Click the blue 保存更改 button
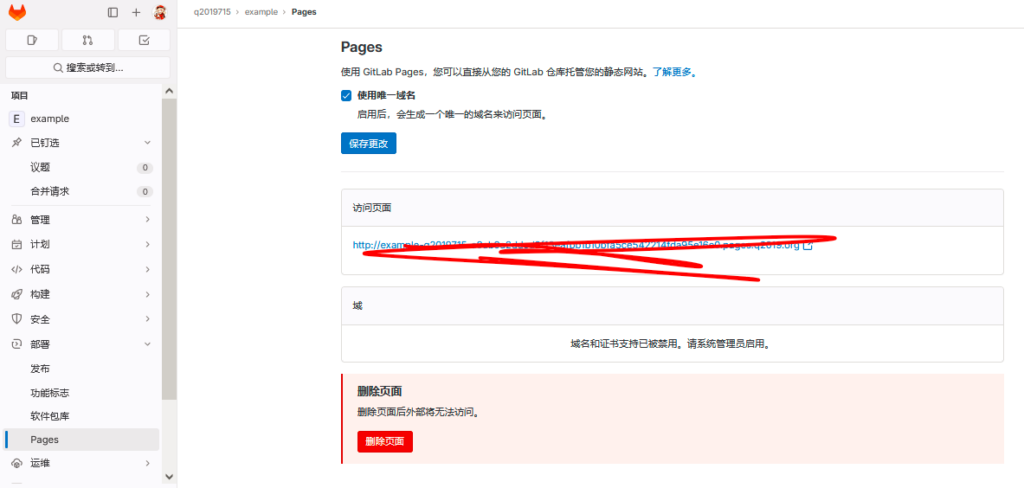Viewport: 1024px width, 488px height. click(x=368, y=143)
